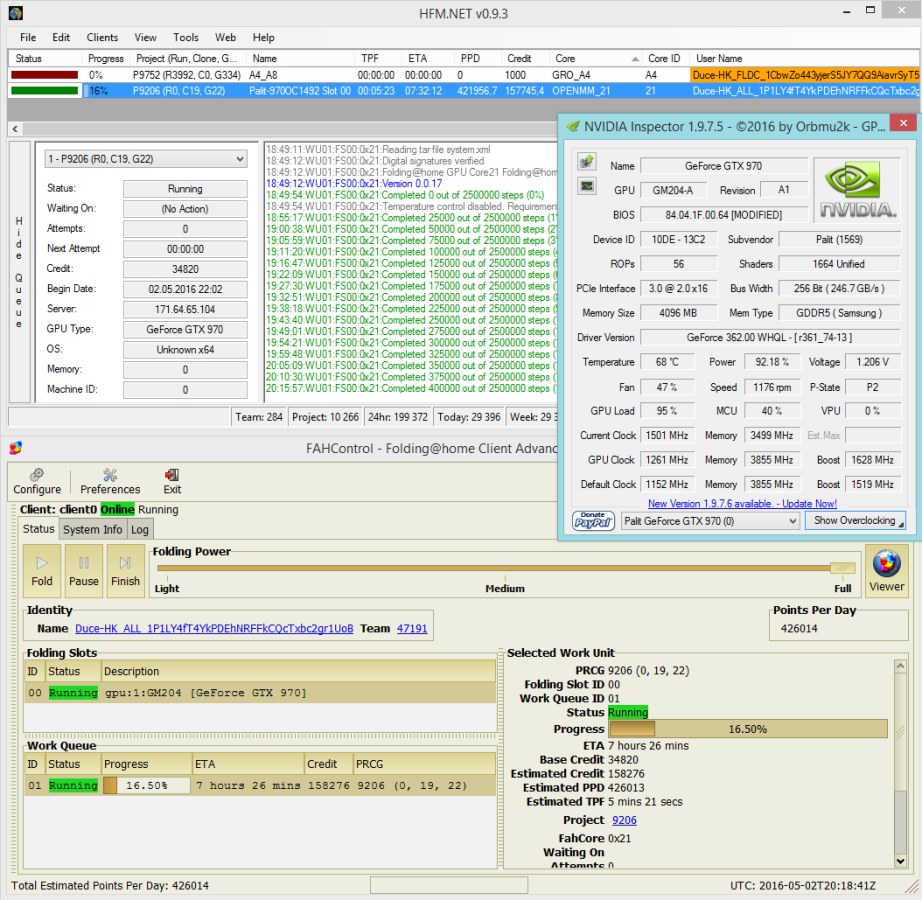
Task: Switch to the System Info tab
Action: coord(92,530)
